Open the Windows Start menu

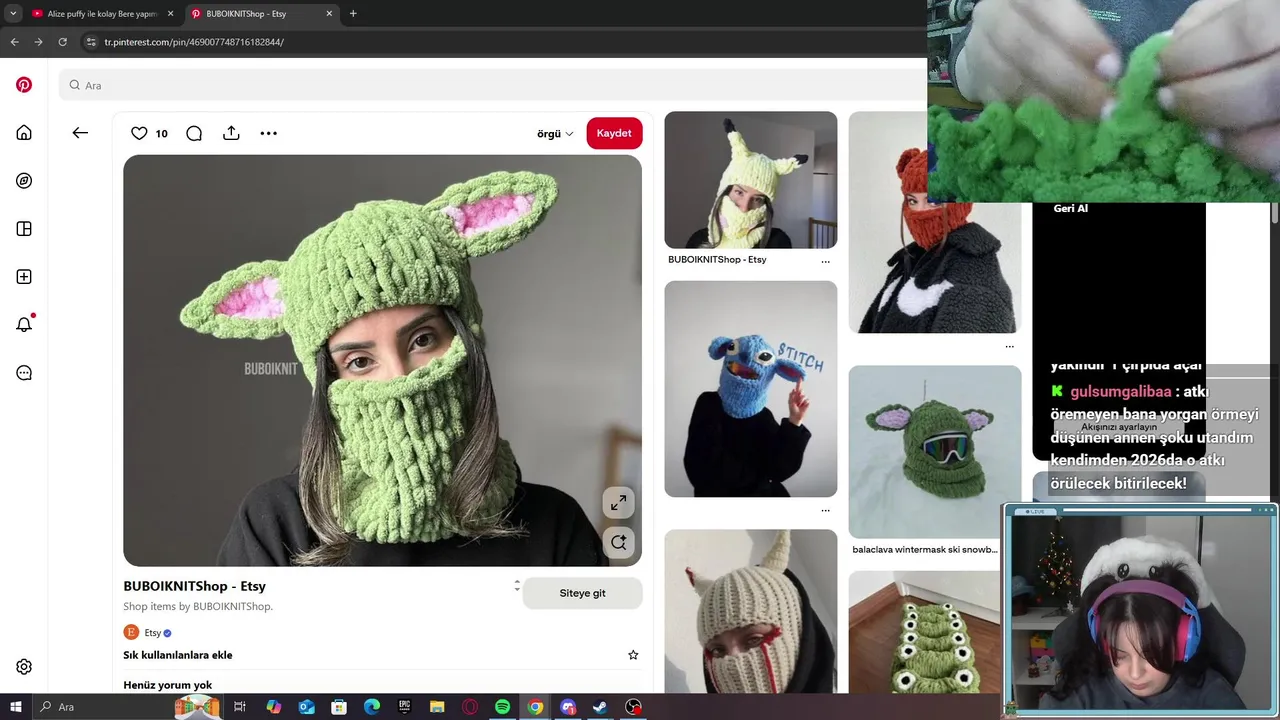pyautogui.click(x=15, y=707)
